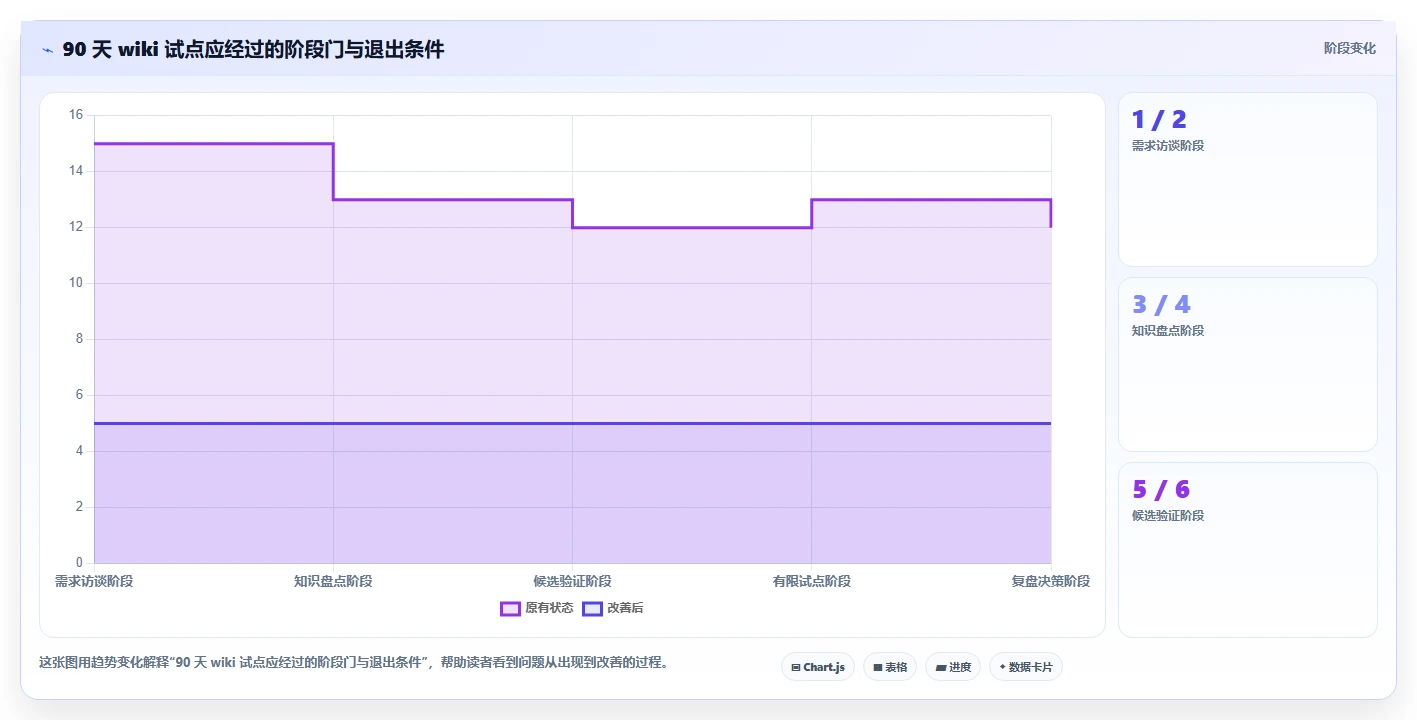Toggle the 改善后 legend swatch
This screenshot has width=1417, height=720.
coord(592,608)
